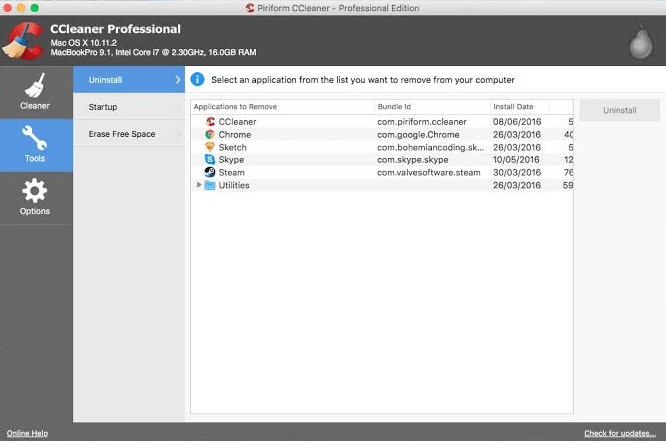This screenshot has height=441, width=666.
Task: Click the Utilities folder icon
Action: pyautogui.click(x=210, y=185)
